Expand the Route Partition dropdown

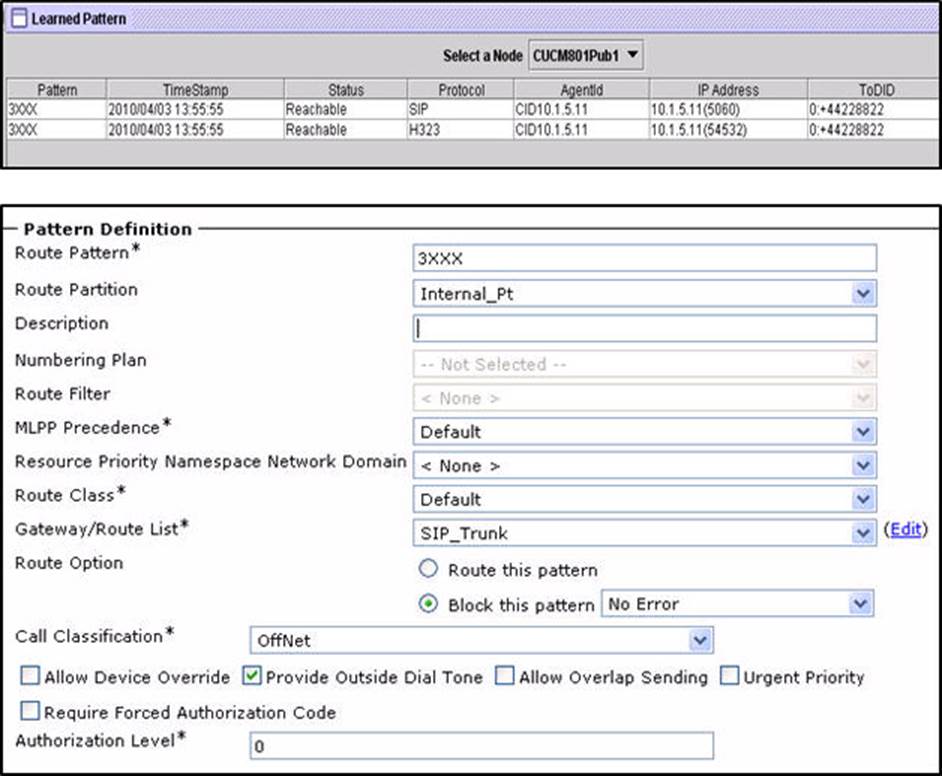point(644,294)
